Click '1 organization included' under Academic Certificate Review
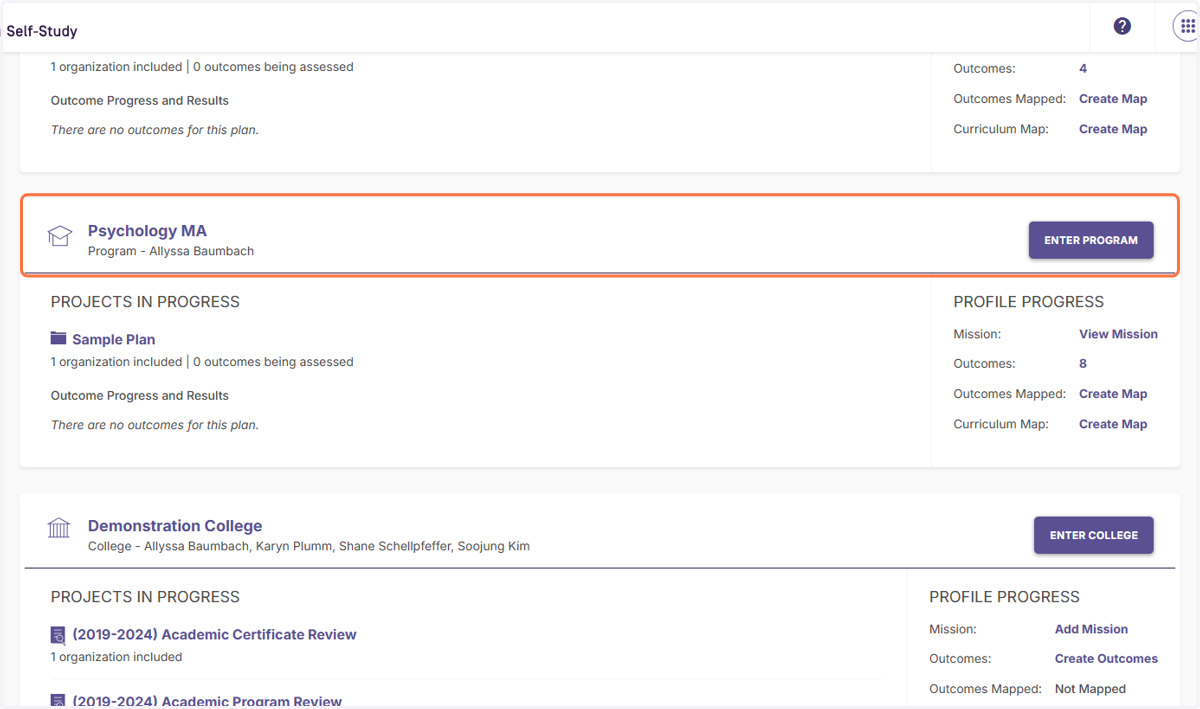 click(116, 657)
